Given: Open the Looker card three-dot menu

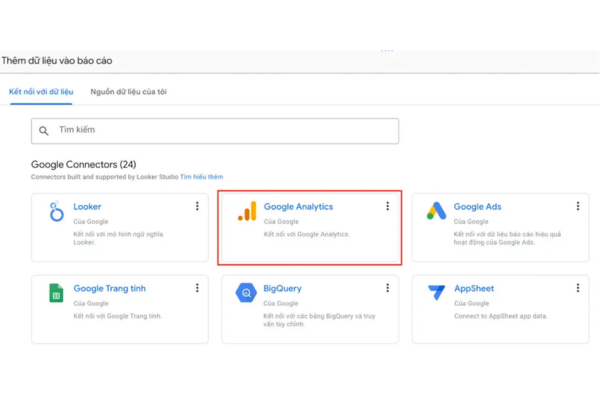Looking at the screenshot, I should pos(197,206).
